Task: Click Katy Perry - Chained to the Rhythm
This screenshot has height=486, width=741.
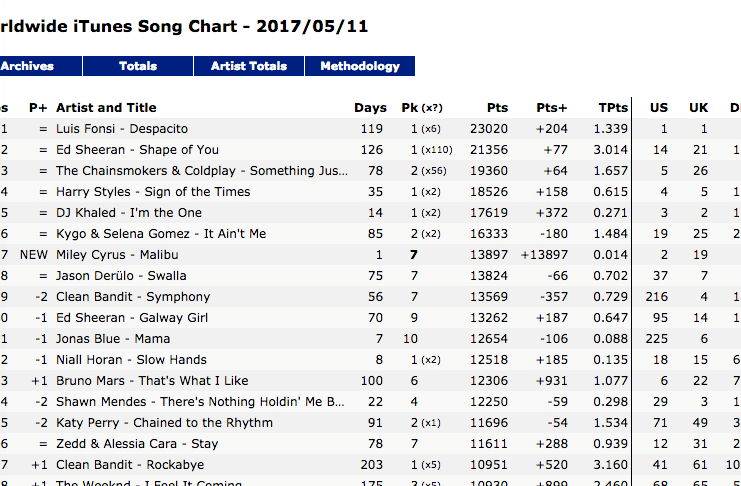Action: [x=164, y=423]
